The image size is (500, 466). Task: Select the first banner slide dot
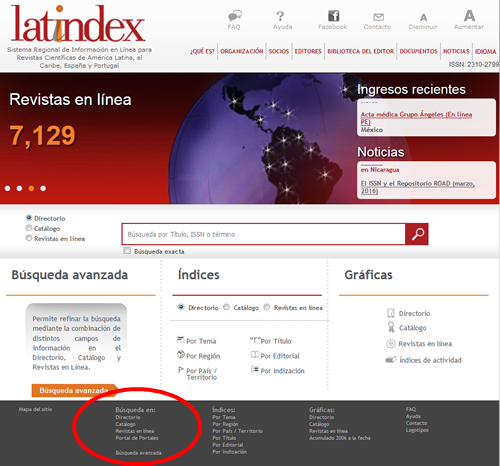(7, 188)
